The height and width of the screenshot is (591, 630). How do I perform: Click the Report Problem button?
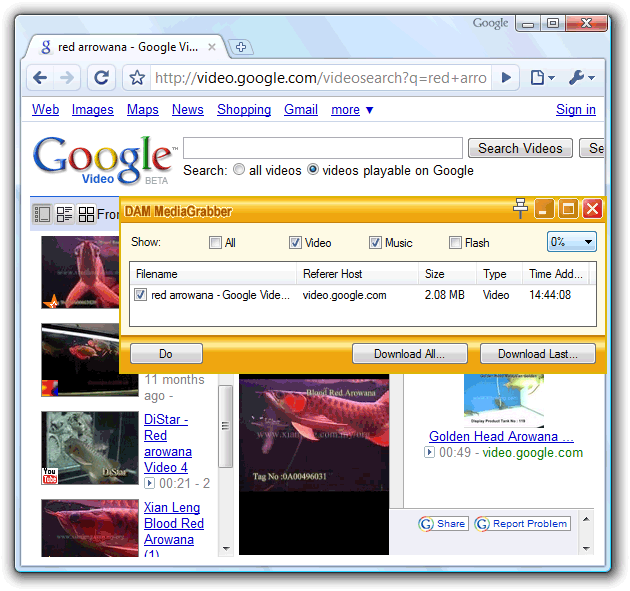(x=522, y=524)
